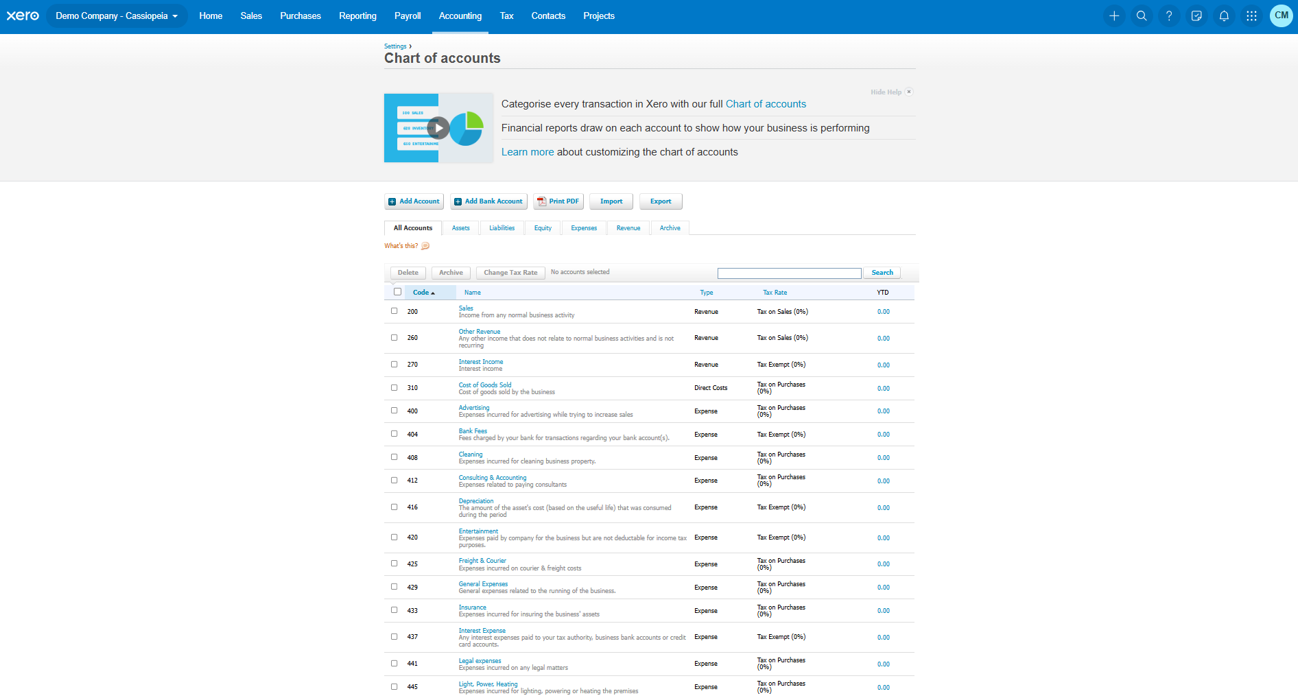
Task: Open the search magnifier icon
Action: (x=1141, y=16)
